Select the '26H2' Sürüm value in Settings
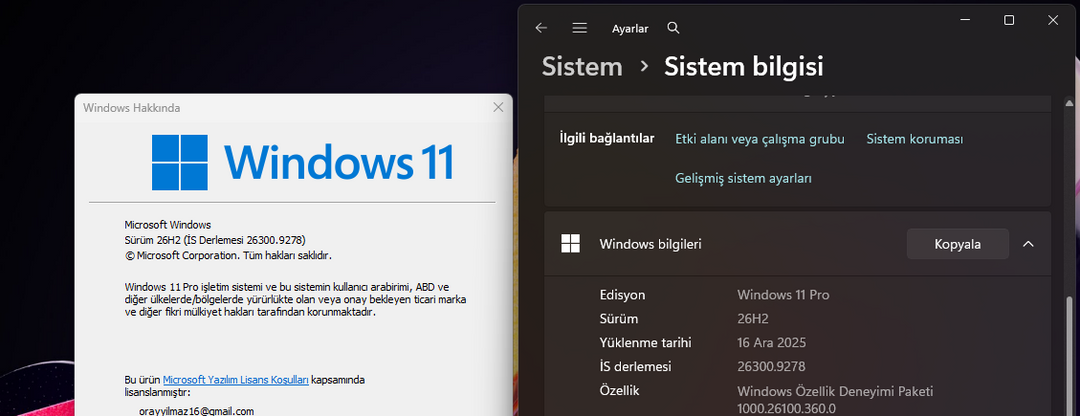Screen dimensions: 1080x416 (752, 319)
